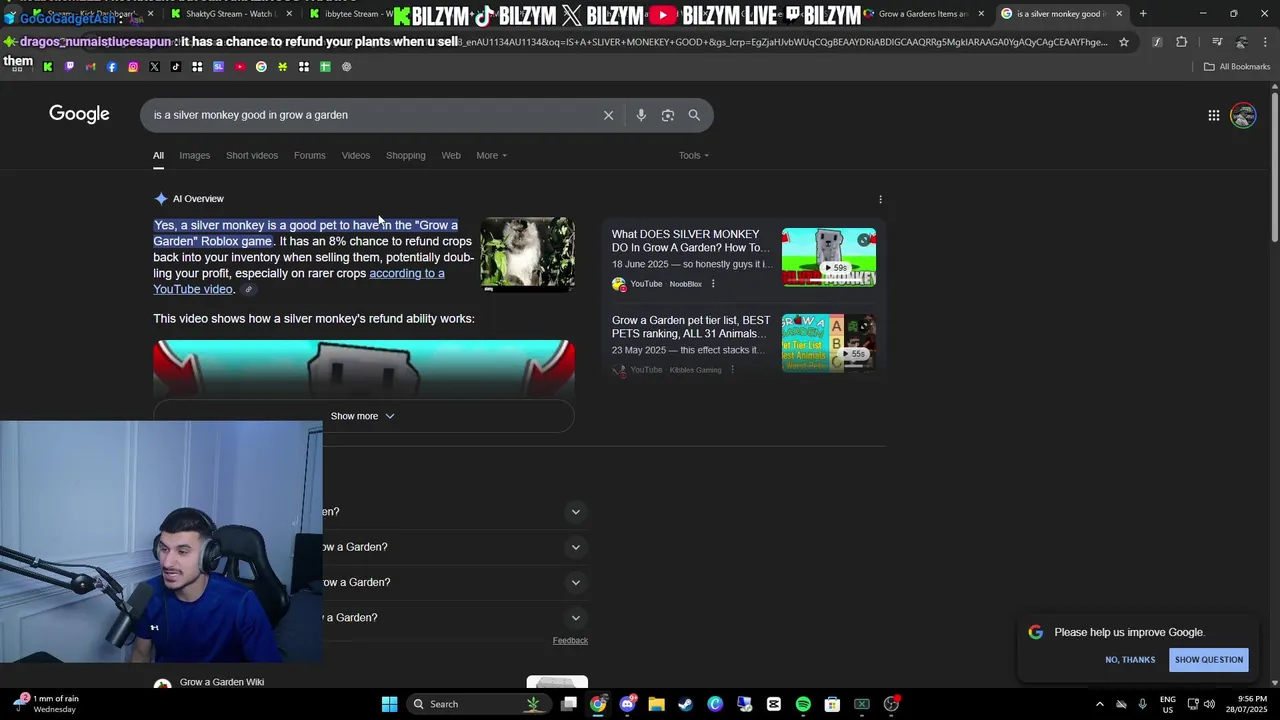Clear the Google search box text
The height and width of the screenshot is (720, 1280).
tap(608, 115)
